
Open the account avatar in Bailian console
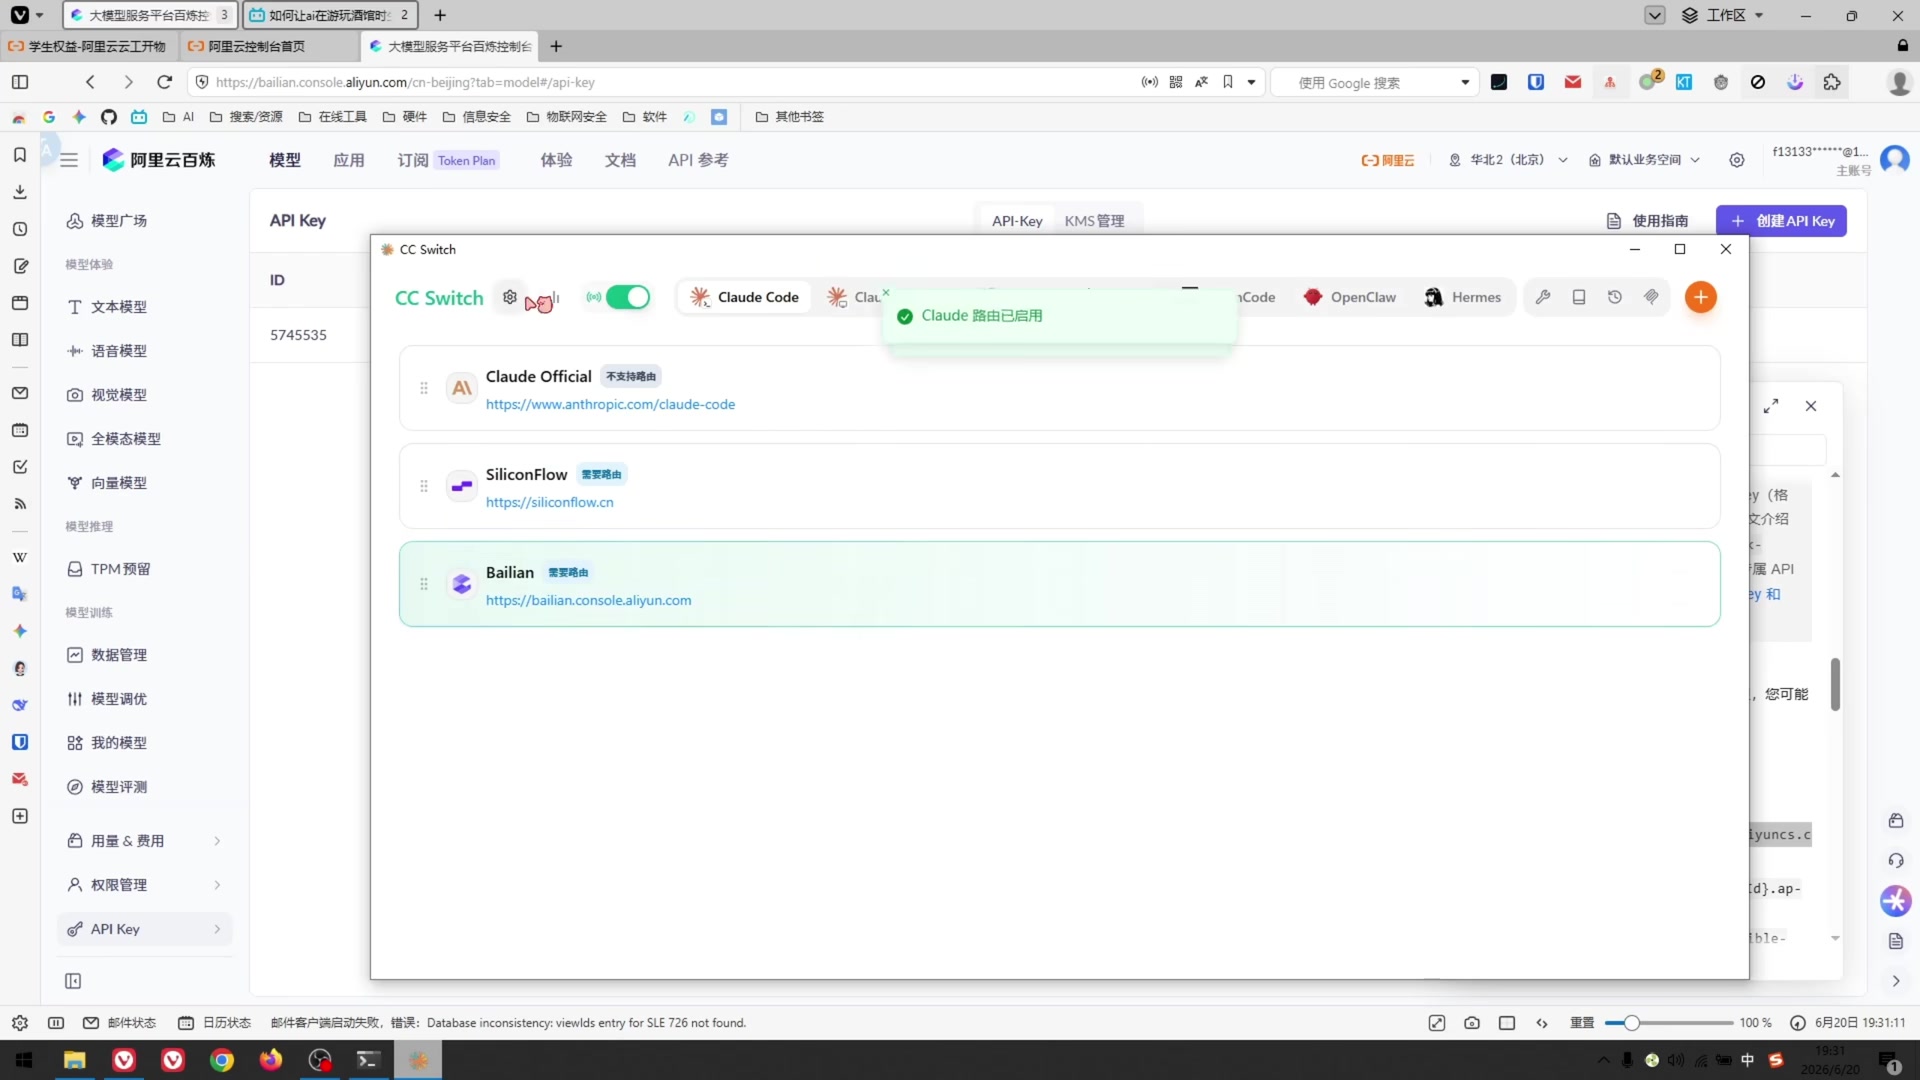click(x=1895, y=160)
